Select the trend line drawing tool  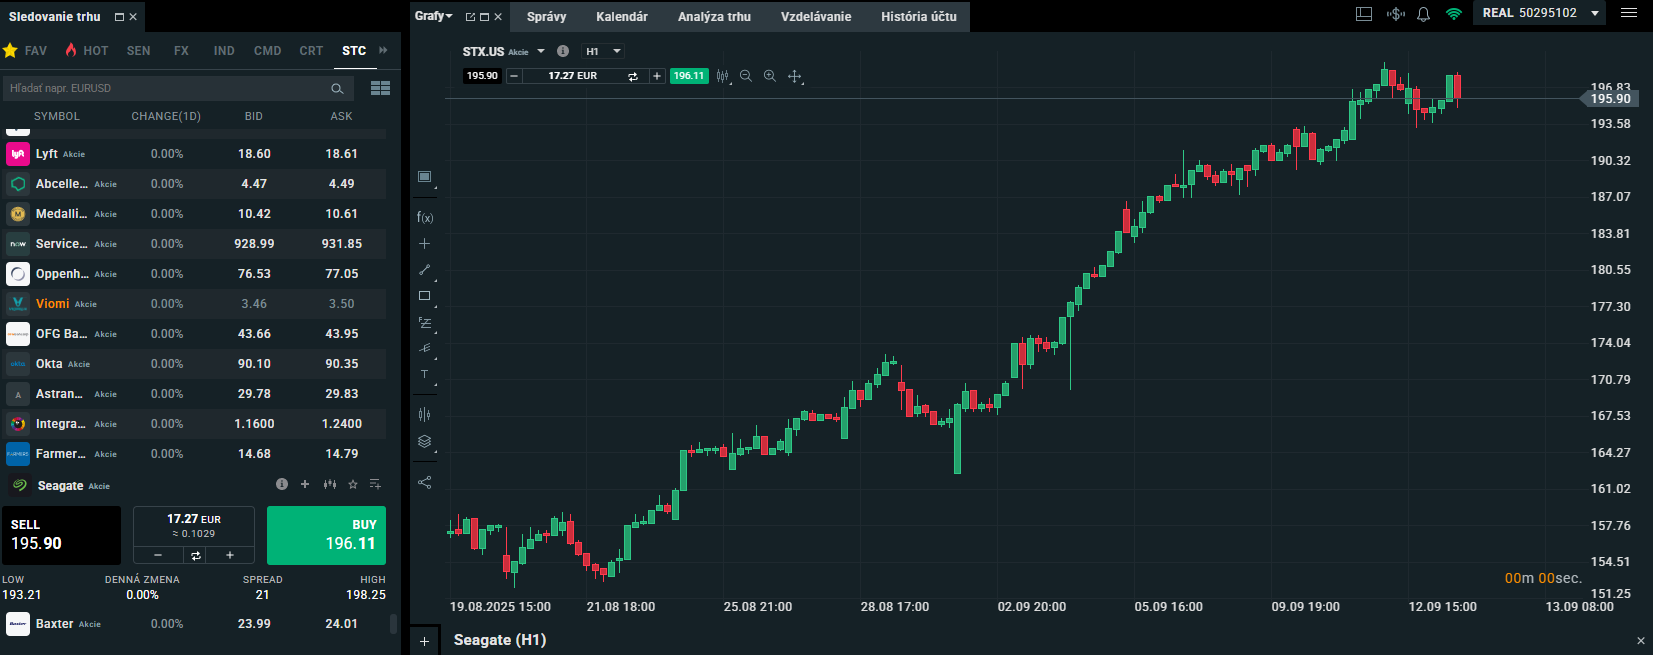(x=425, y=270)
